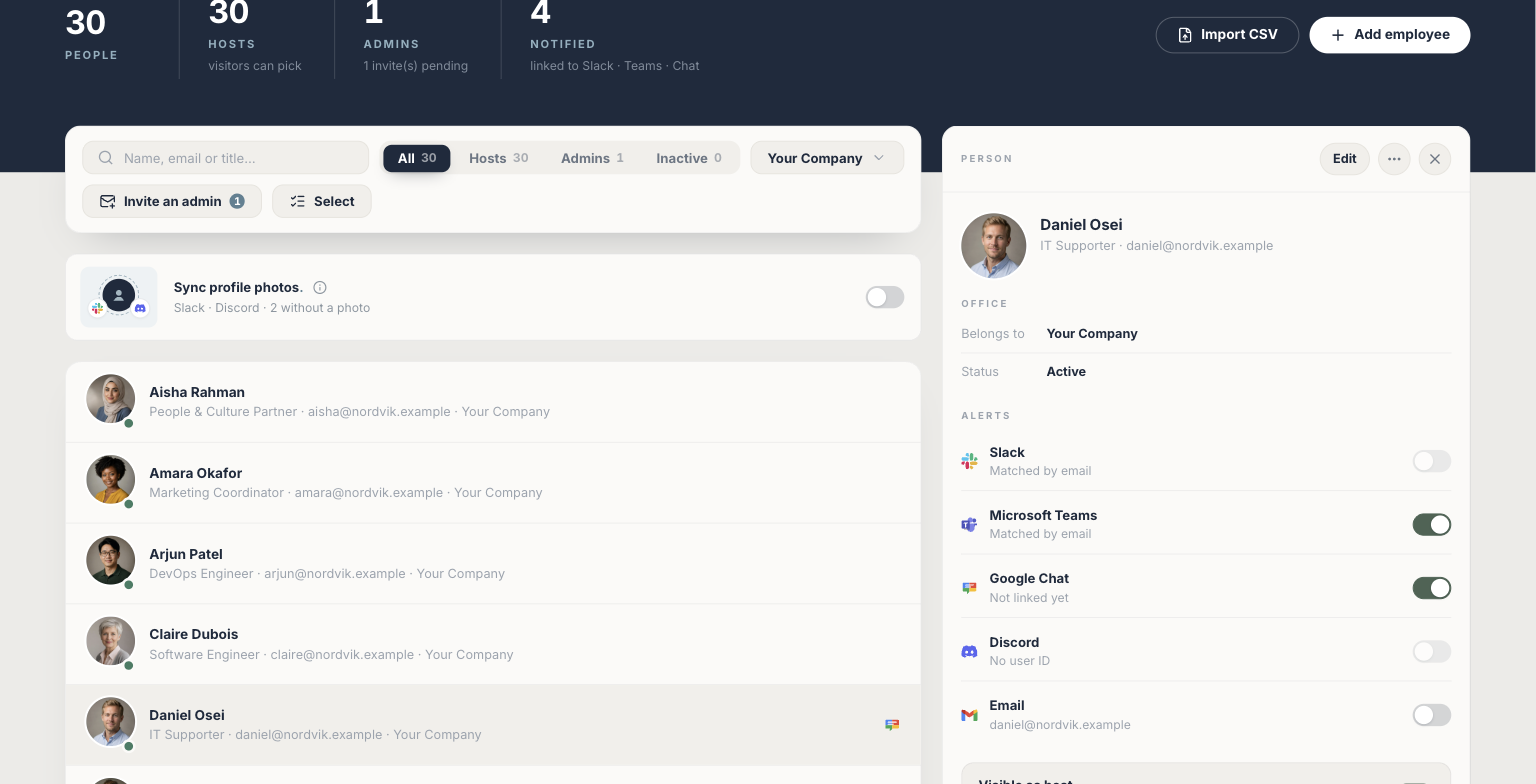Image resolution: width=1536 pixels, height=784 pixels.
Task: Switch to the Hosts filter tab
Action: [x=498, y=158]
